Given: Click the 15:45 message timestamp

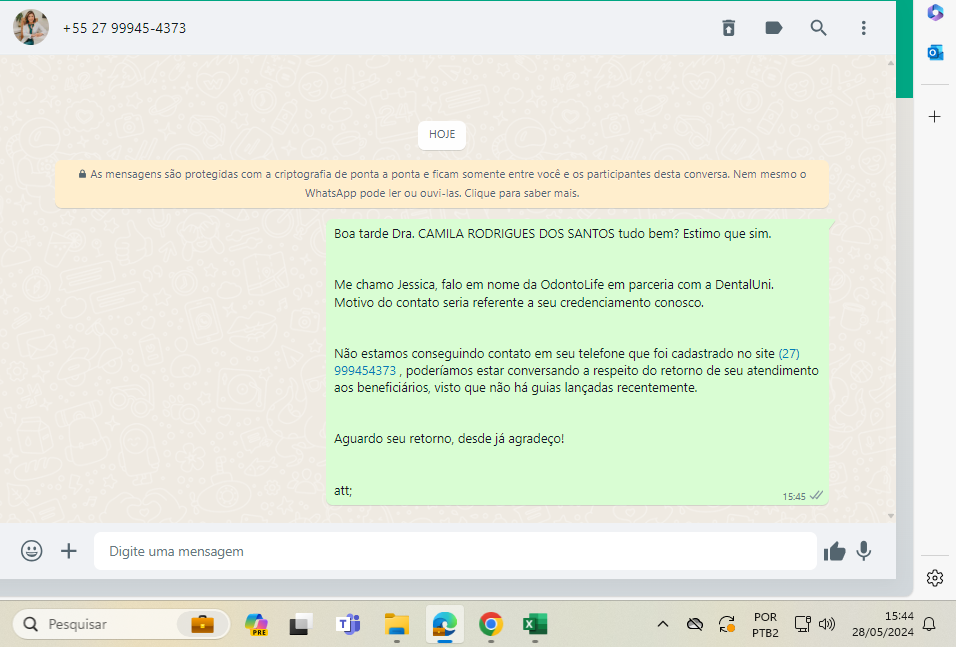Looking at the screenshot, I should [794, 496].
